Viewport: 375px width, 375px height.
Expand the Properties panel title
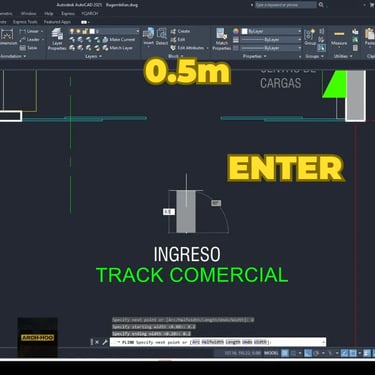pos(254,56)
